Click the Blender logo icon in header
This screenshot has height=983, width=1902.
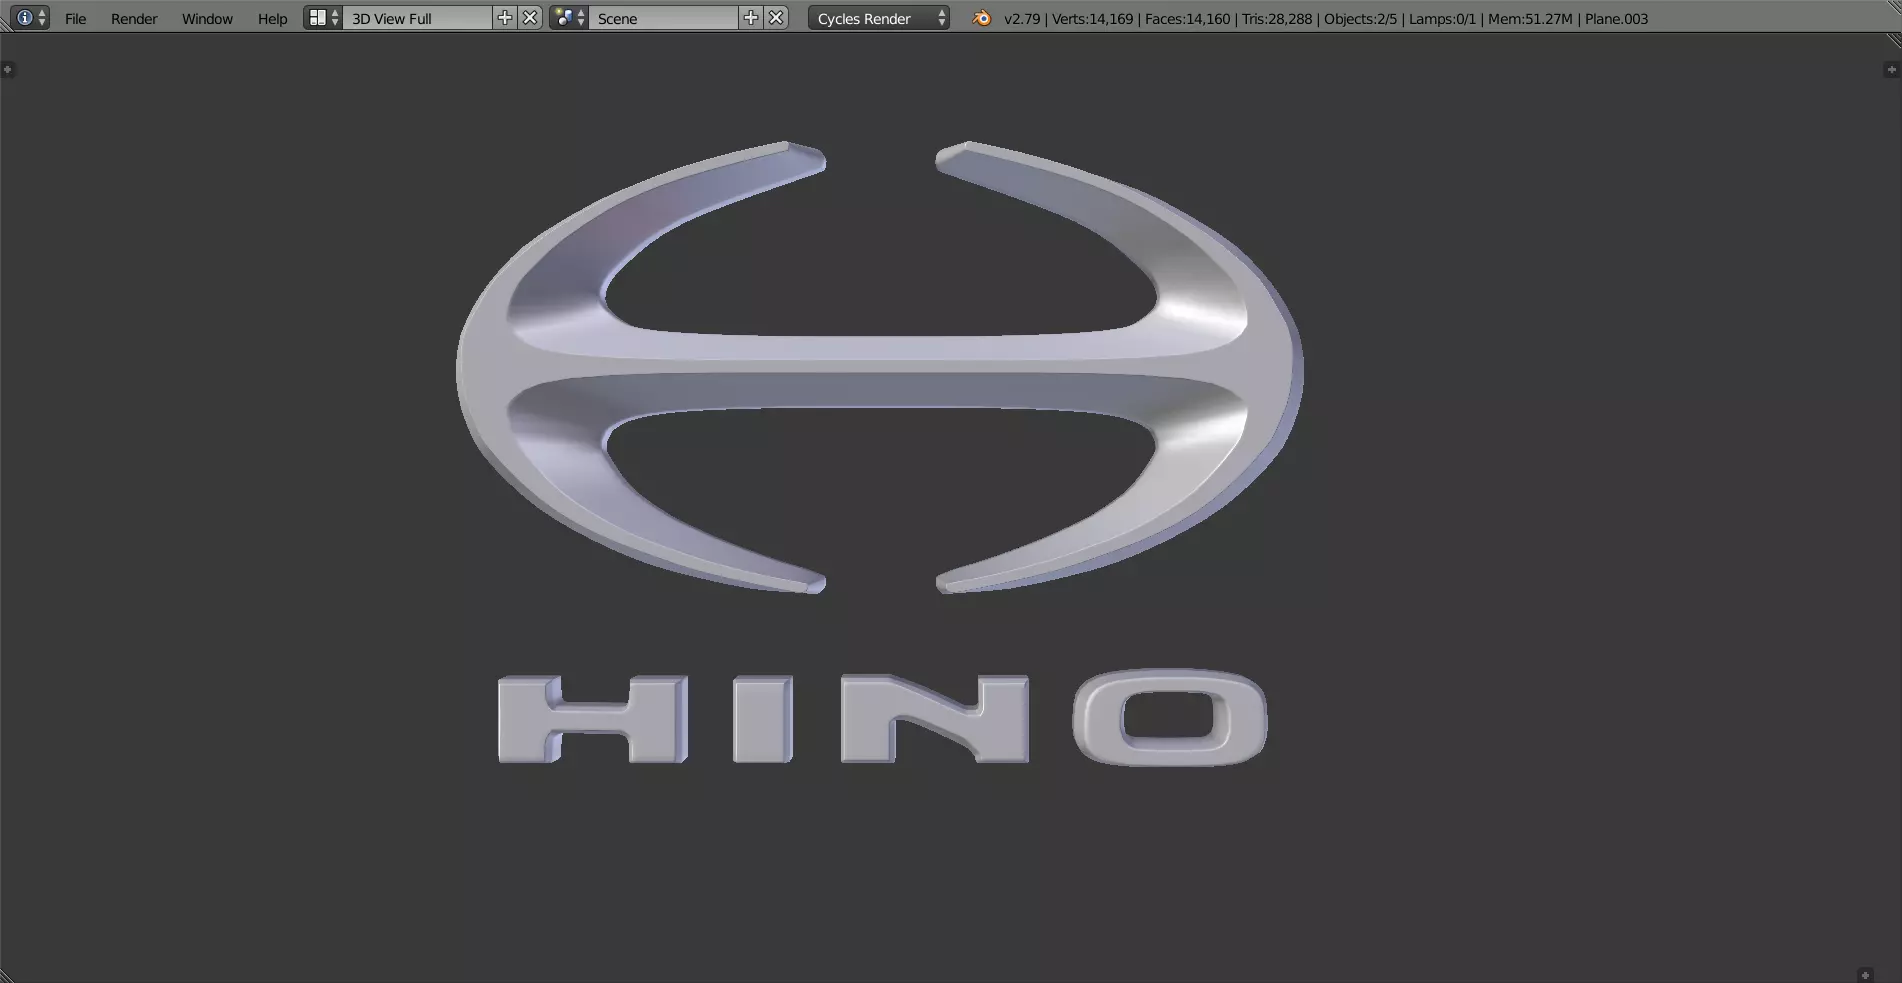click(982, 18)
